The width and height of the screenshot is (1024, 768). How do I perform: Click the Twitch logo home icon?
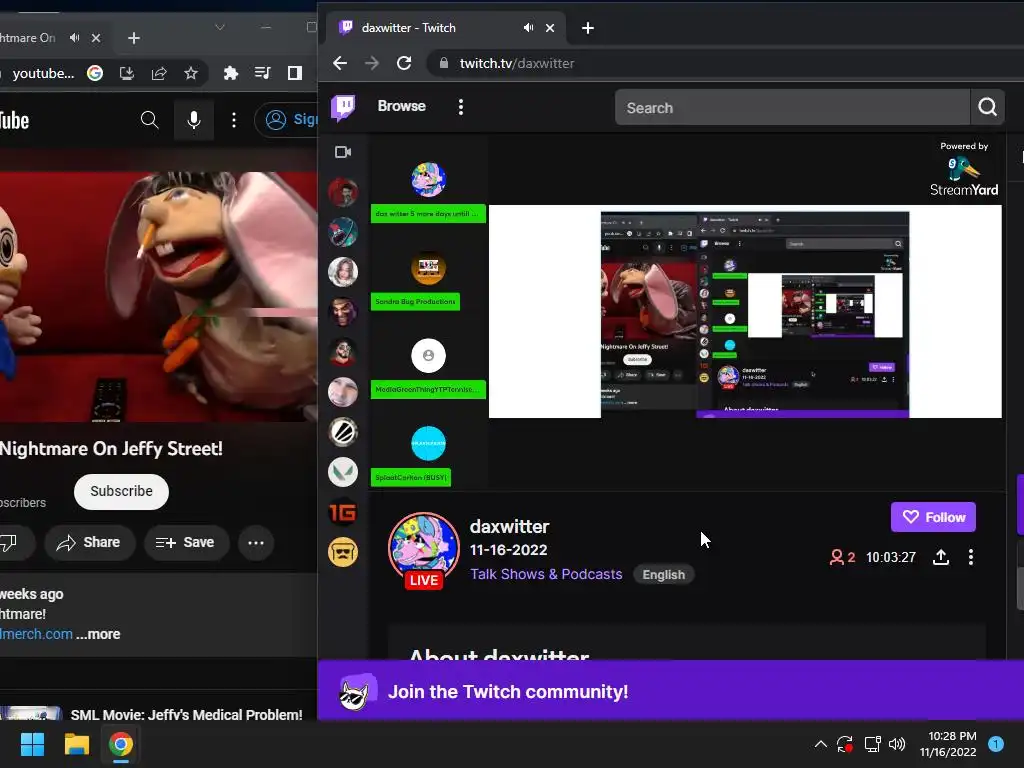tap(343, 107)
